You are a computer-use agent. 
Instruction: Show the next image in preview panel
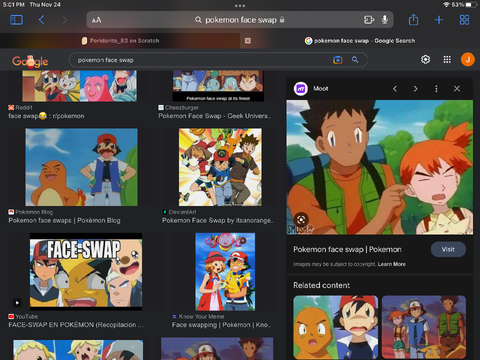[415, 89]
